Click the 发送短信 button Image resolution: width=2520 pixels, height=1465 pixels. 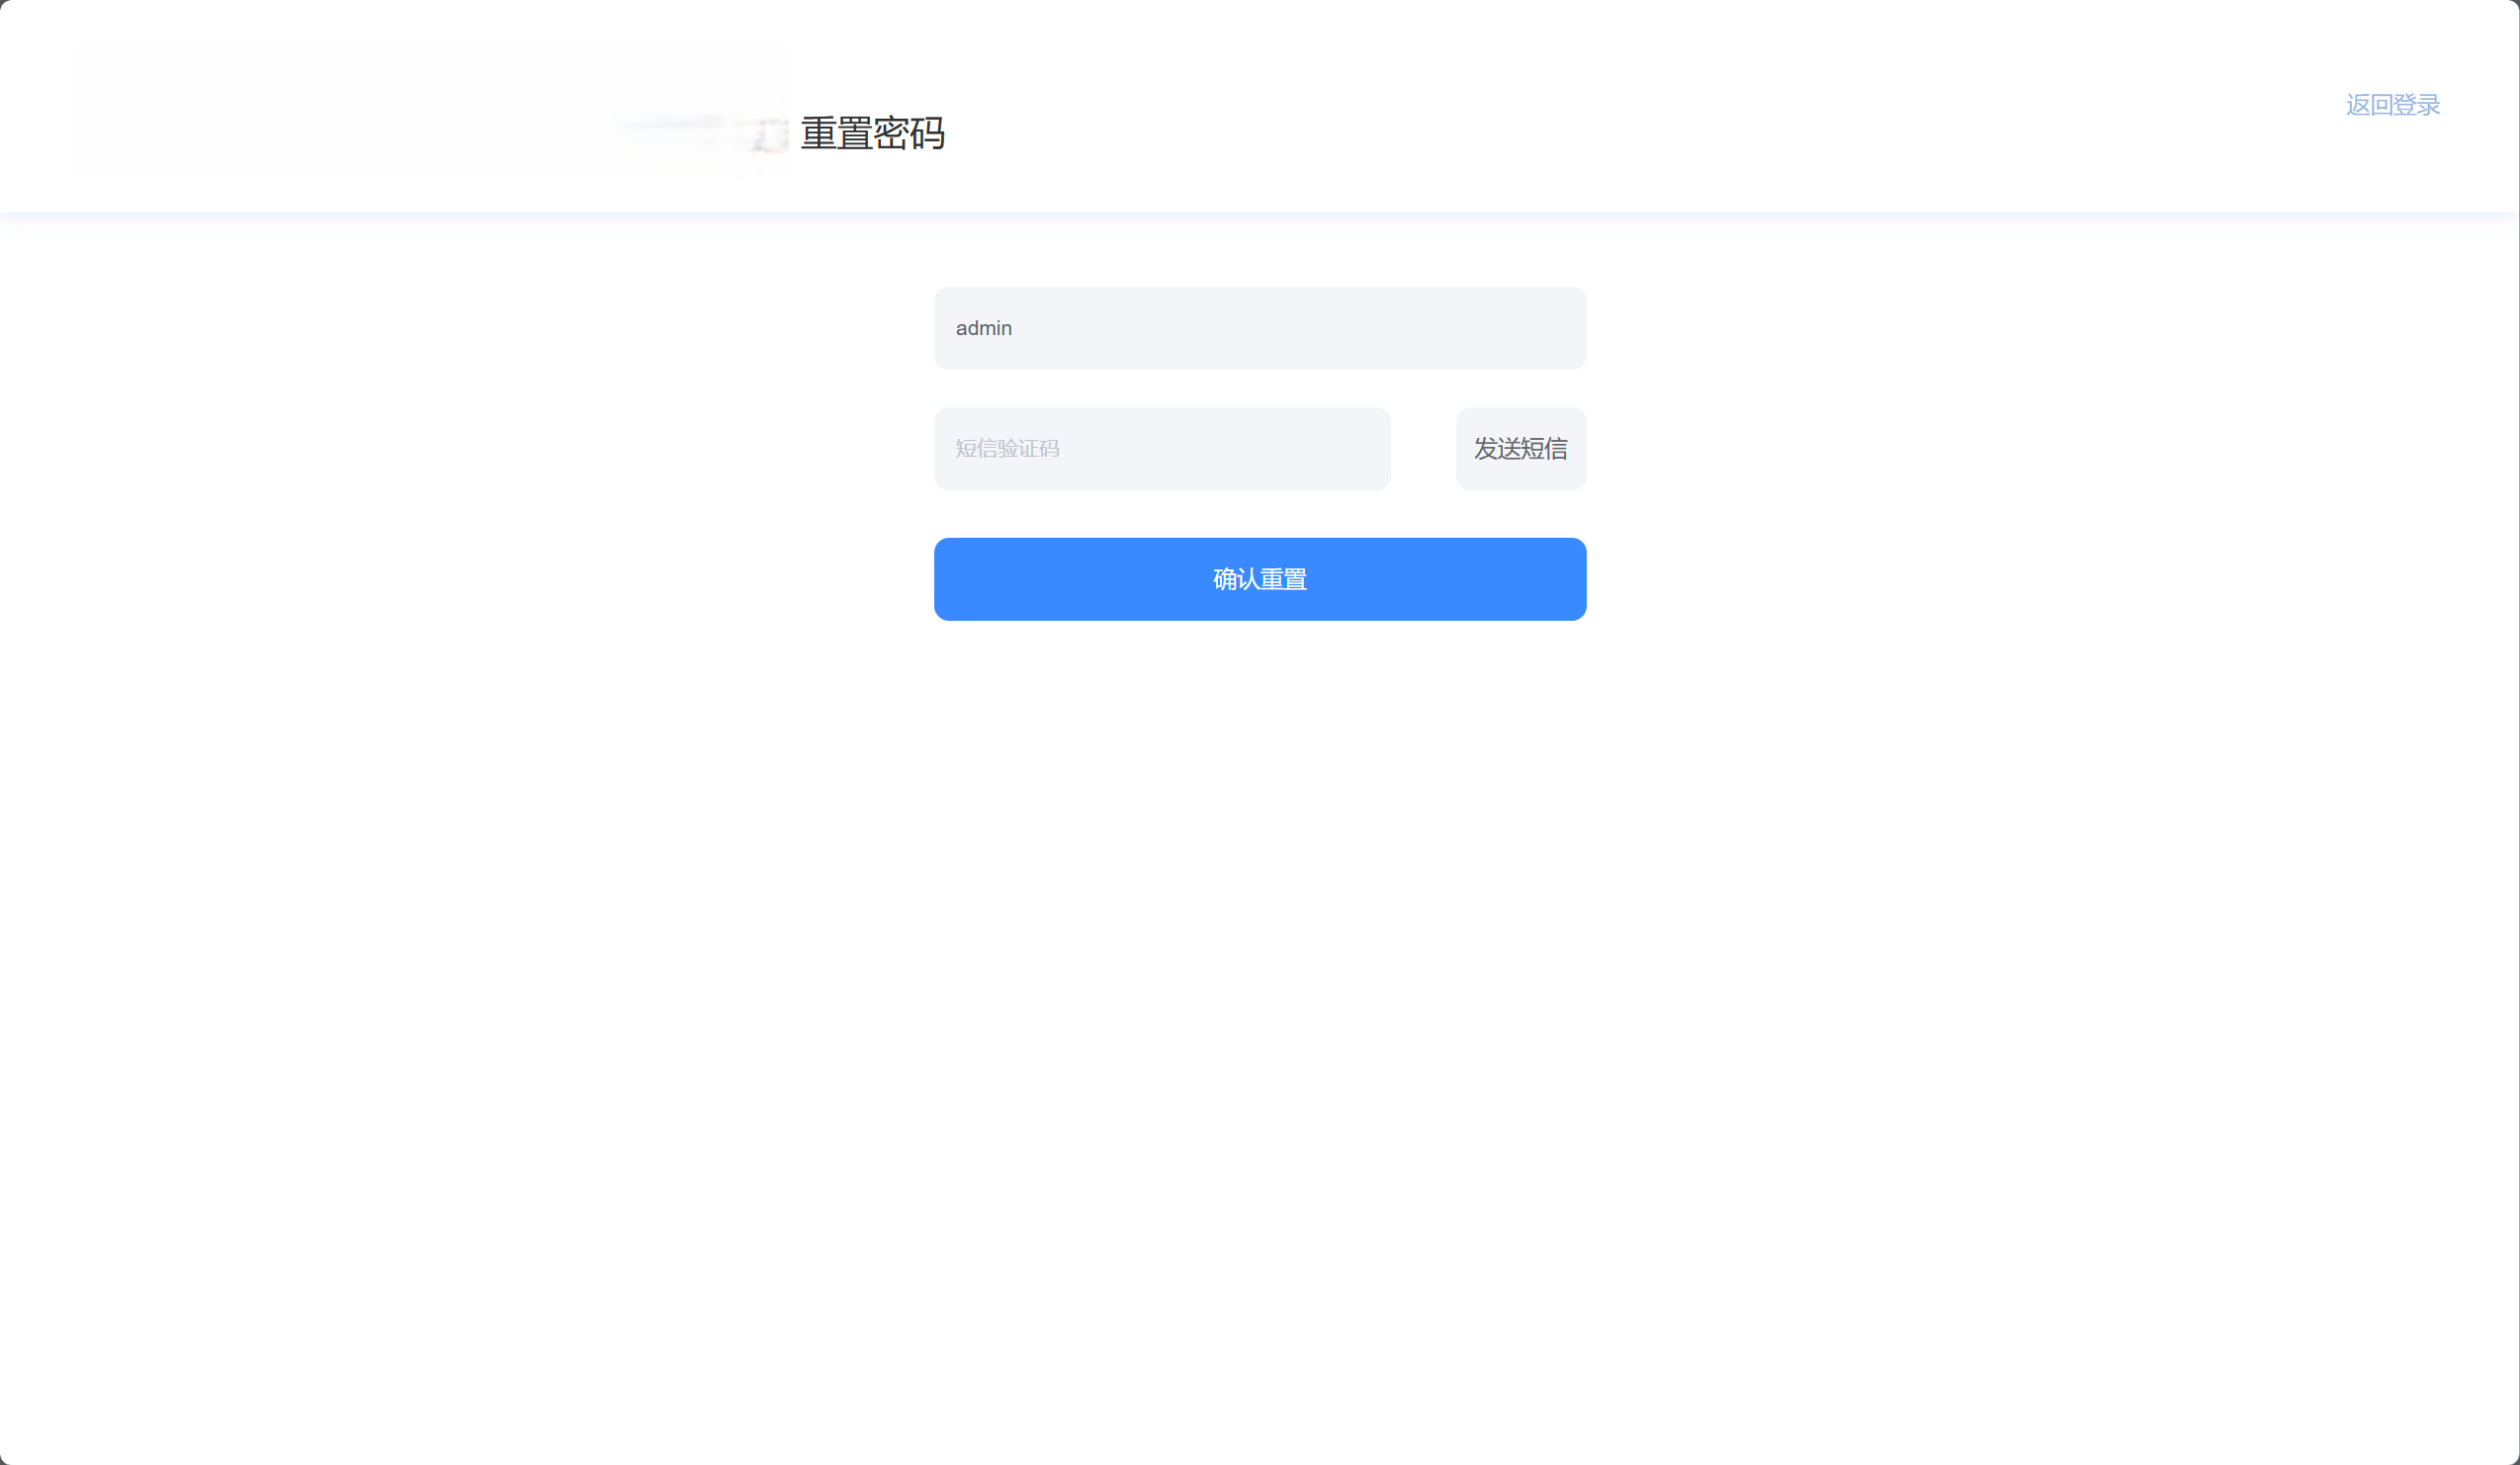click(1520, 448)
